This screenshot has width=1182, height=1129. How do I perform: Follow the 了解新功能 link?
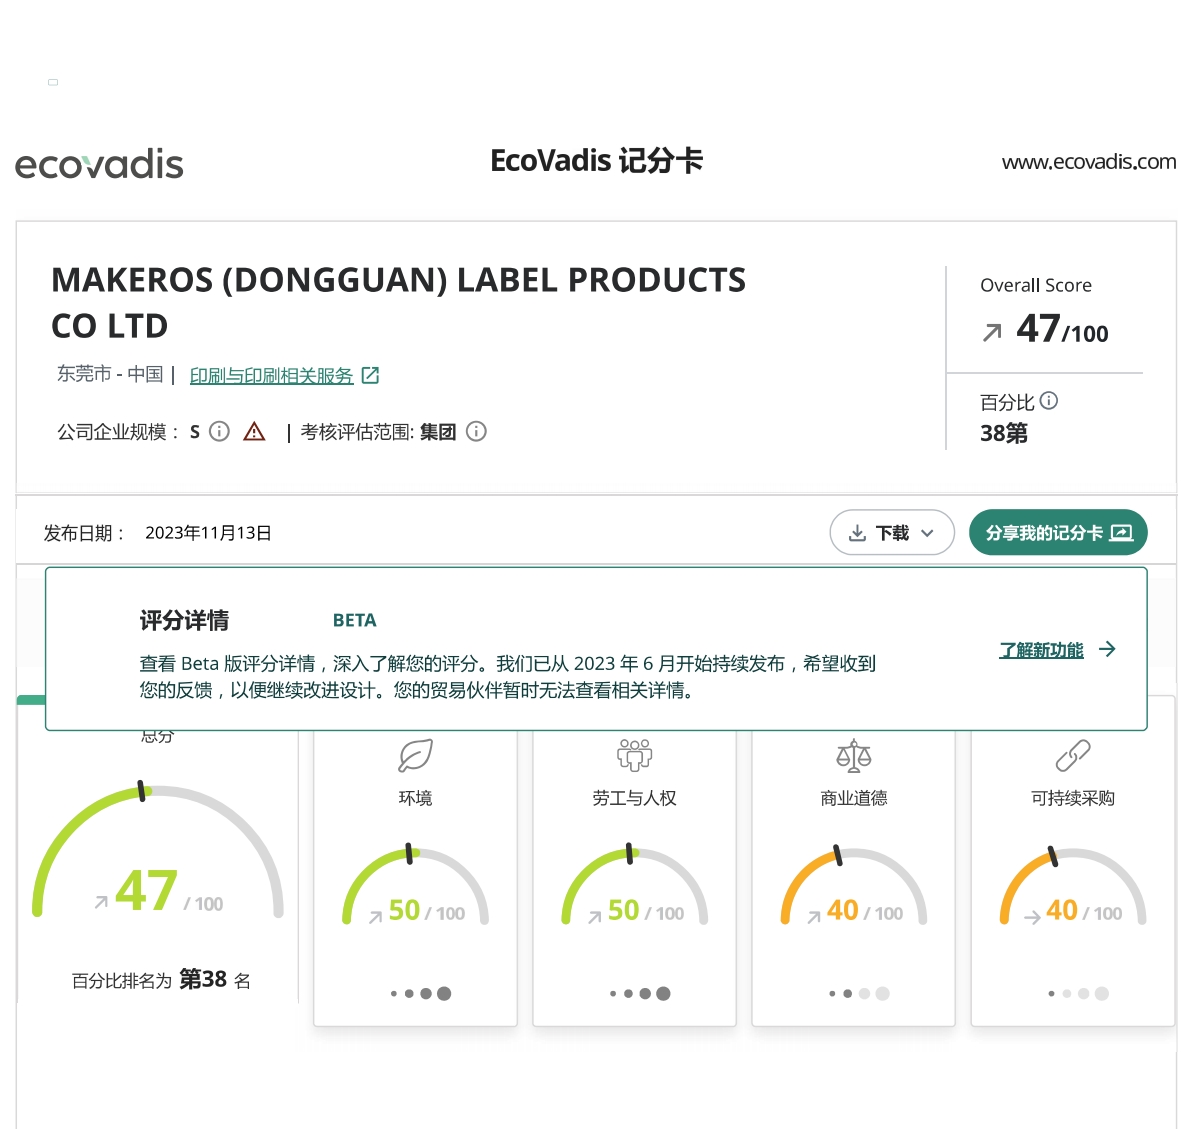[1041, 650]
